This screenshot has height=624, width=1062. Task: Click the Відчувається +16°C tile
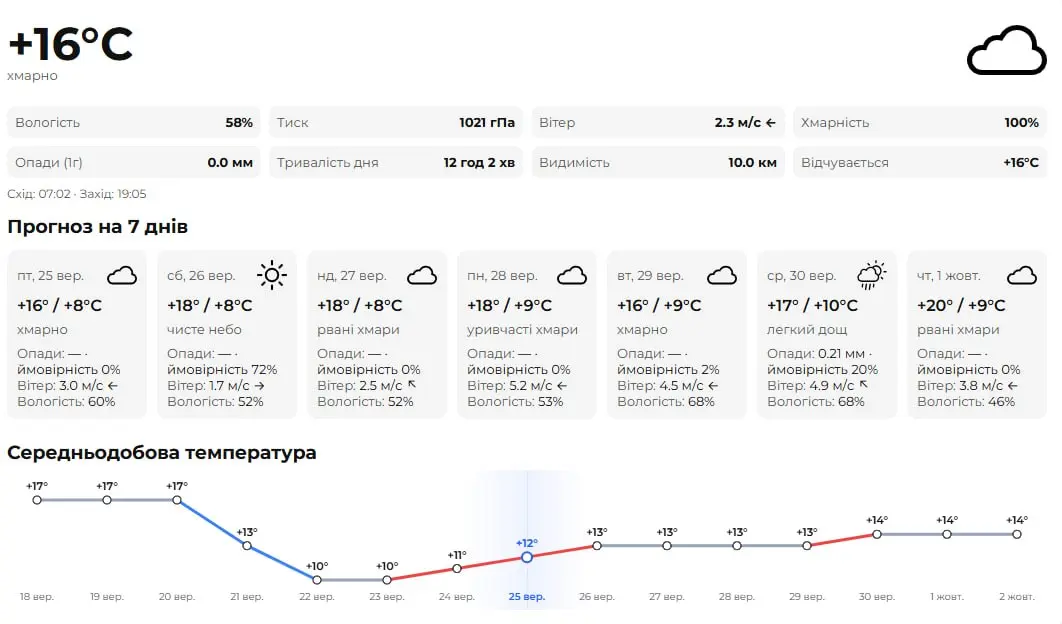(920, 163)
